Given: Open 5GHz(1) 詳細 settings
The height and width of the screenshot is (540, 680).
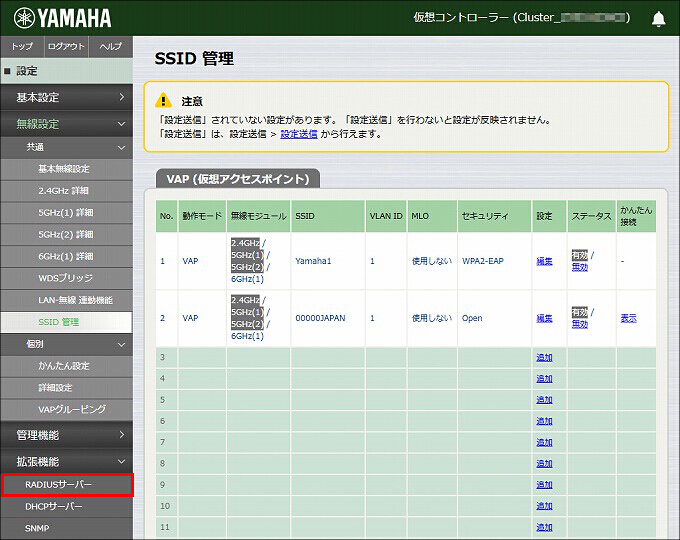Looking at the screenshot, I should (66, 213).
